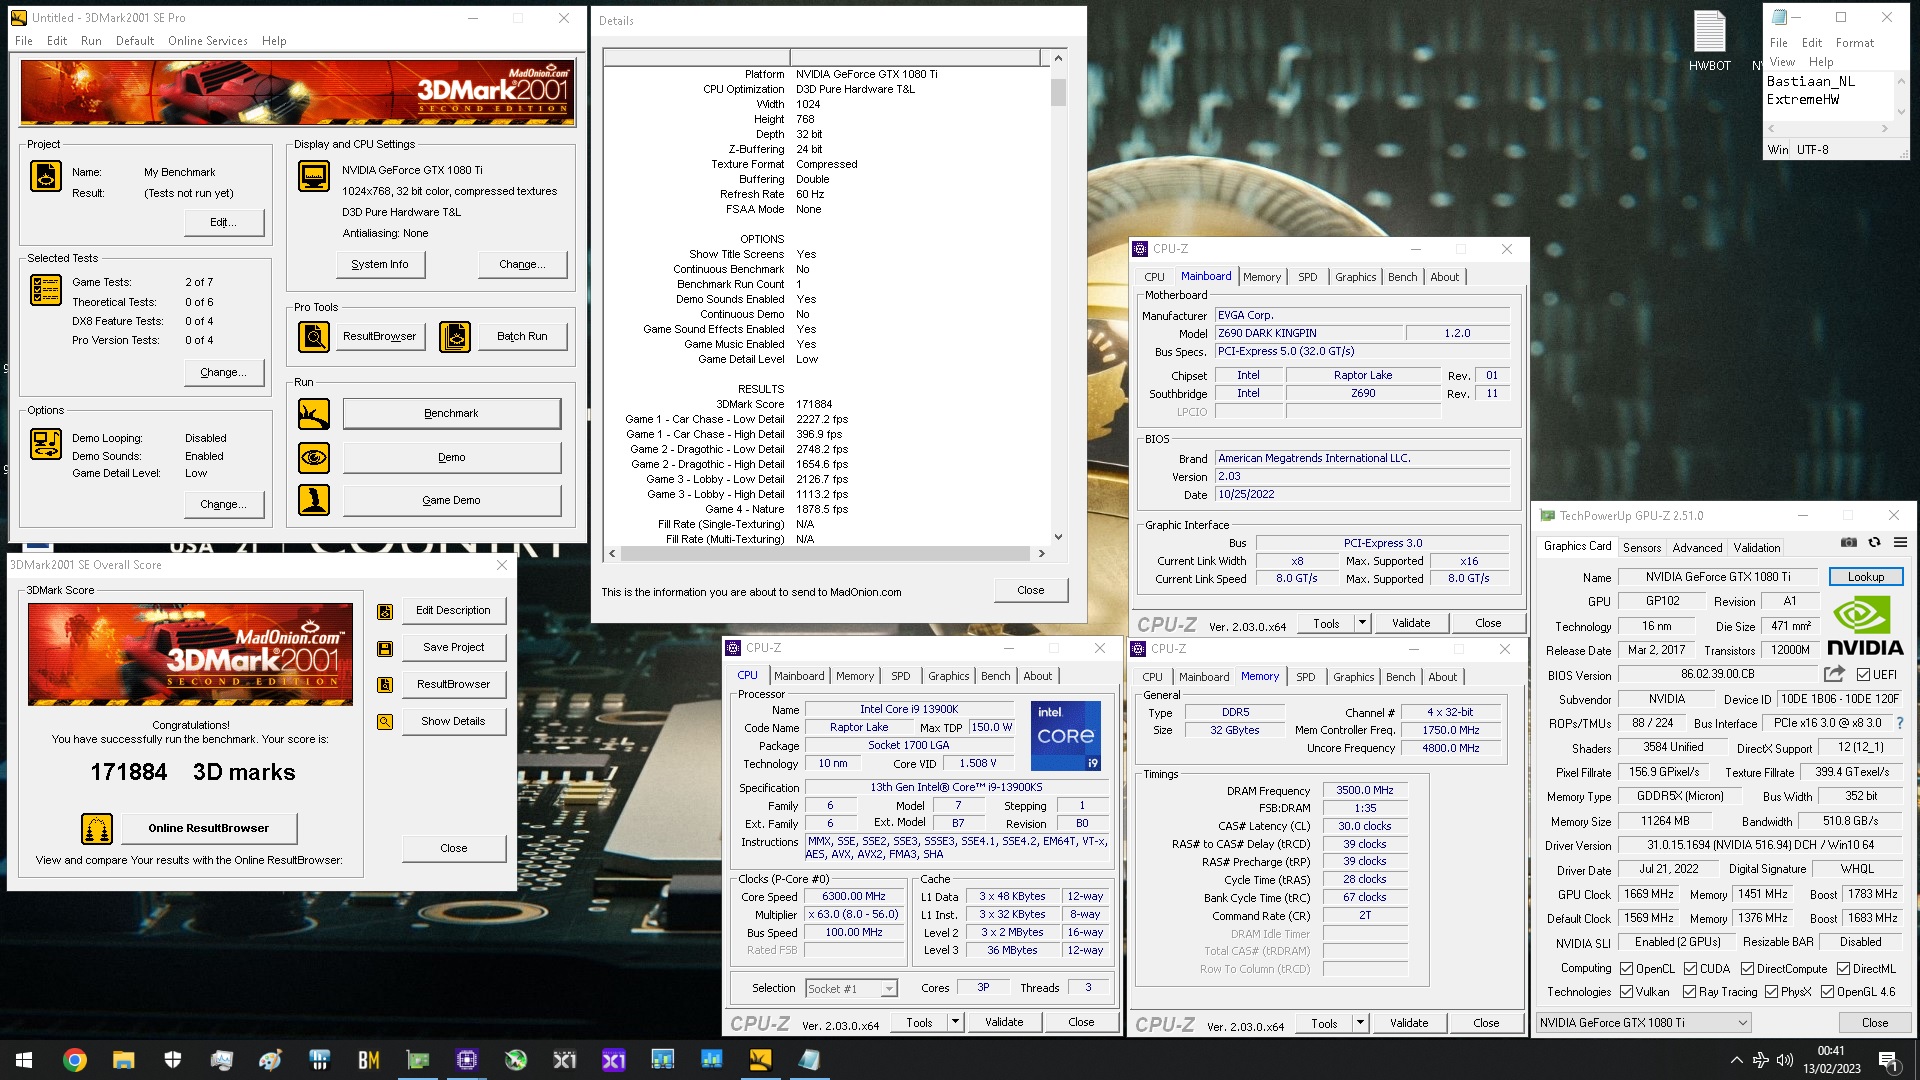Toggle the OpenCL checkbox

[1627, 969]
